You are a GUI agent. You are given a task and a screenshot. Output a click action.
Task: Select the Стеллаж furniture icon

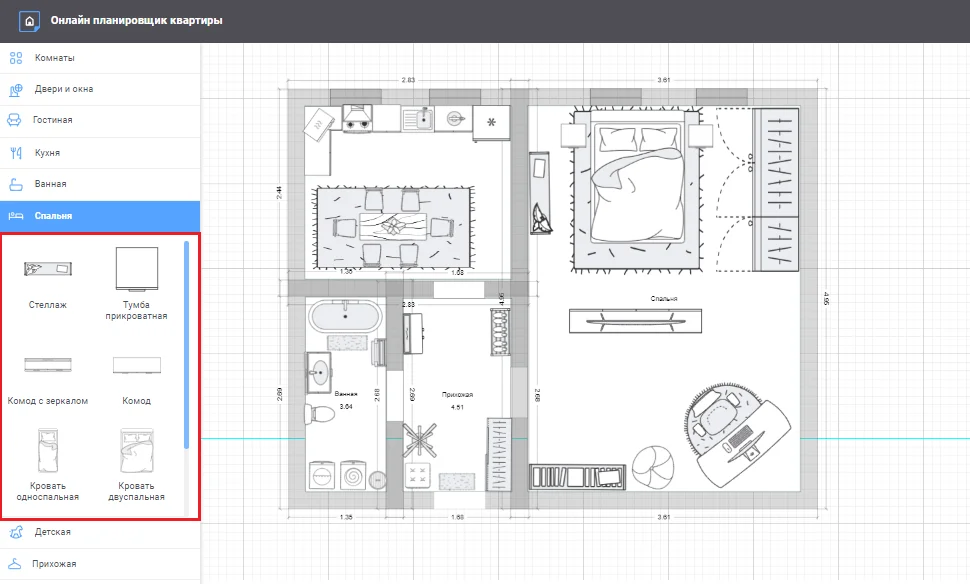pos(48,269)
